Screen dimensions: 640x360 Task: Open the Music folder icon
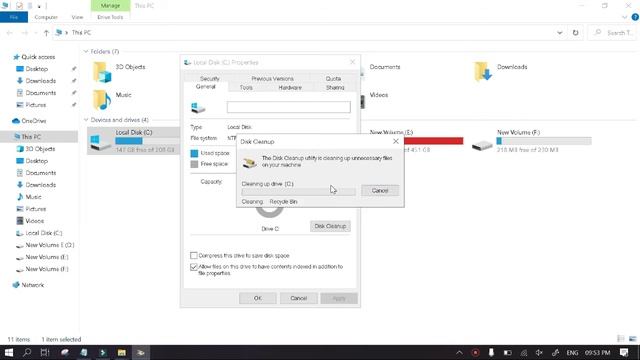click(102, 100)
